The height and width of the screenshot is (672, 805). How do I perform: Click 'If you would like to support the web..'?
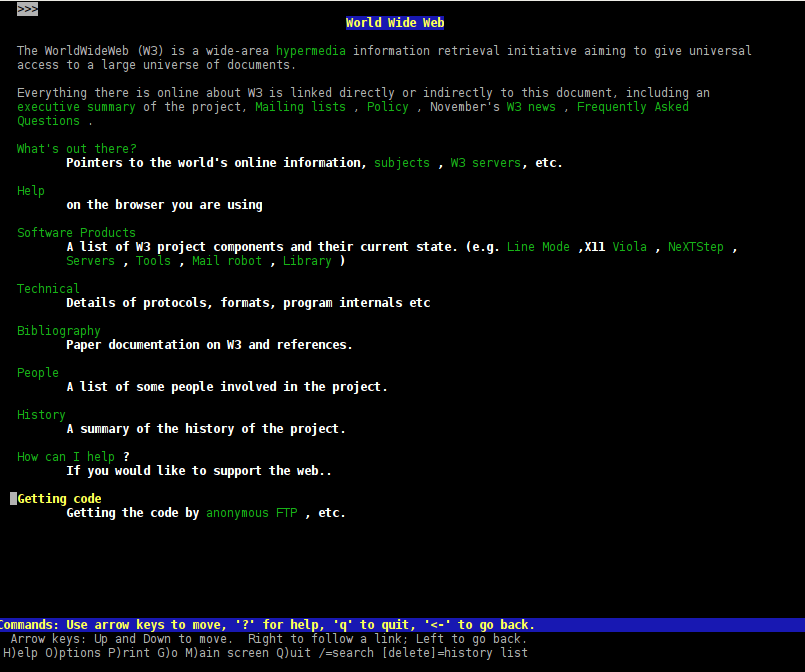(x=199, y=471)
